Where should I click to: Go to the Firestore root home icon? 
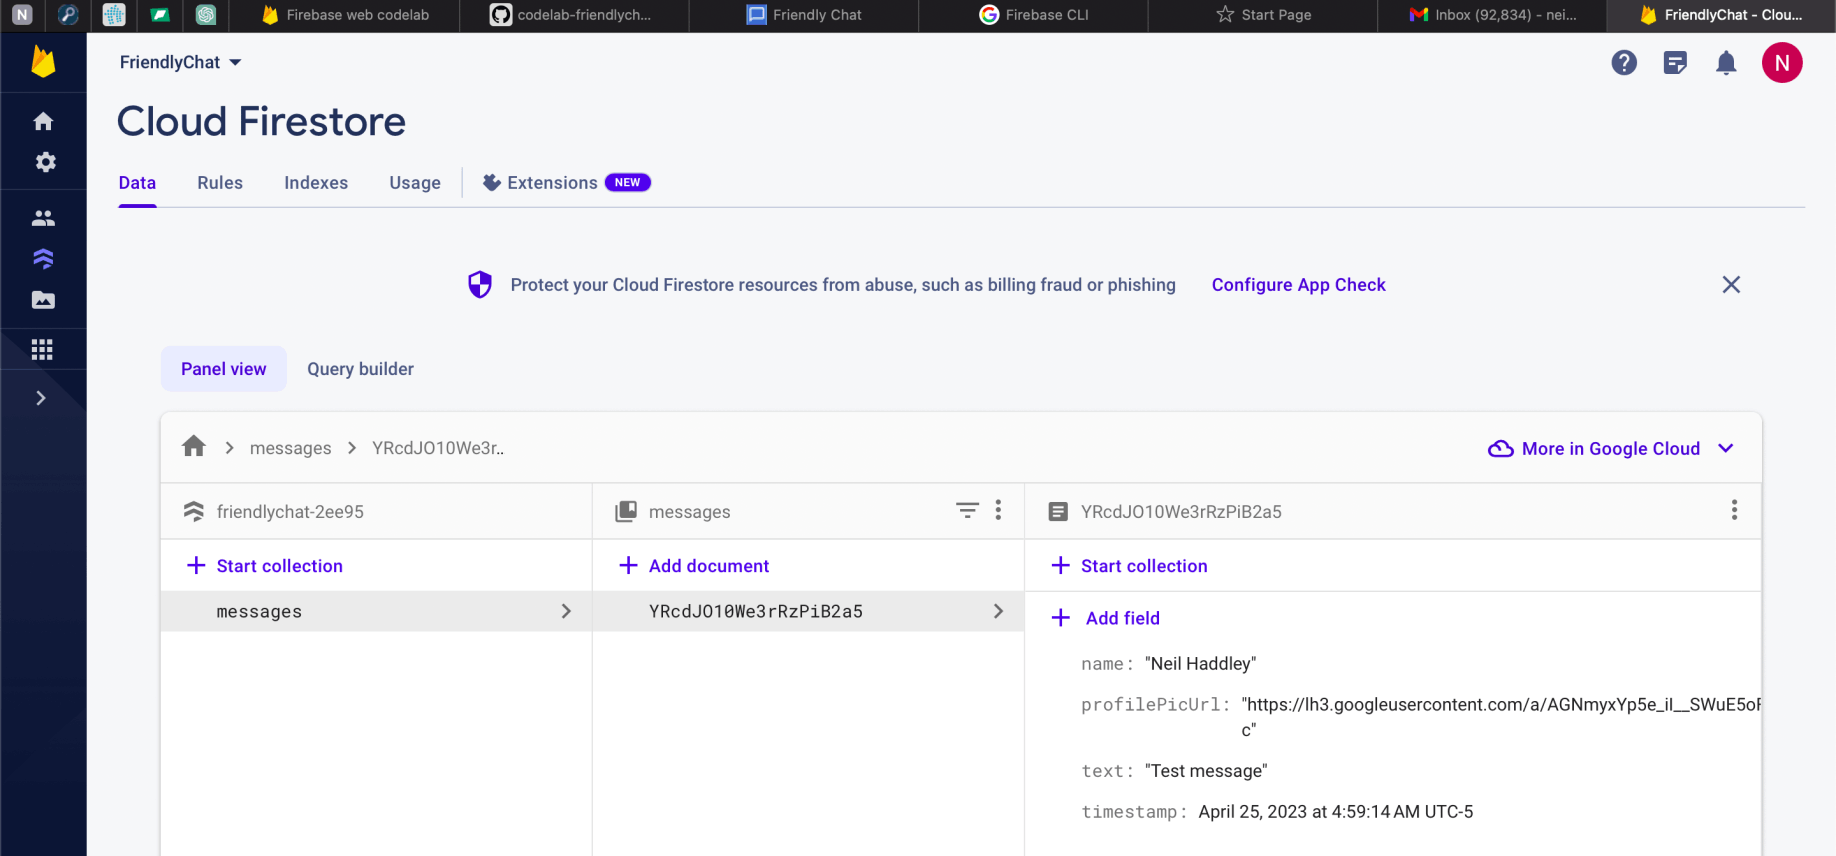(194, 446)
